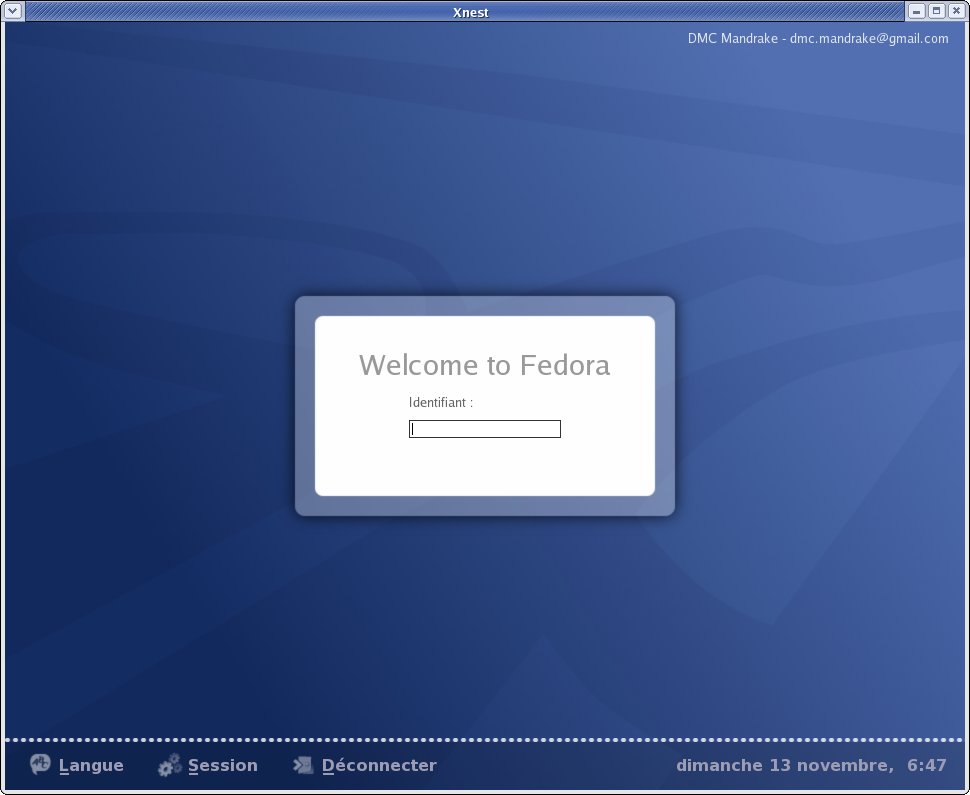The image size is (970, 795).
Task: Minimize the Xnest window
Action: pyautogui.click(x=917, y=11)
